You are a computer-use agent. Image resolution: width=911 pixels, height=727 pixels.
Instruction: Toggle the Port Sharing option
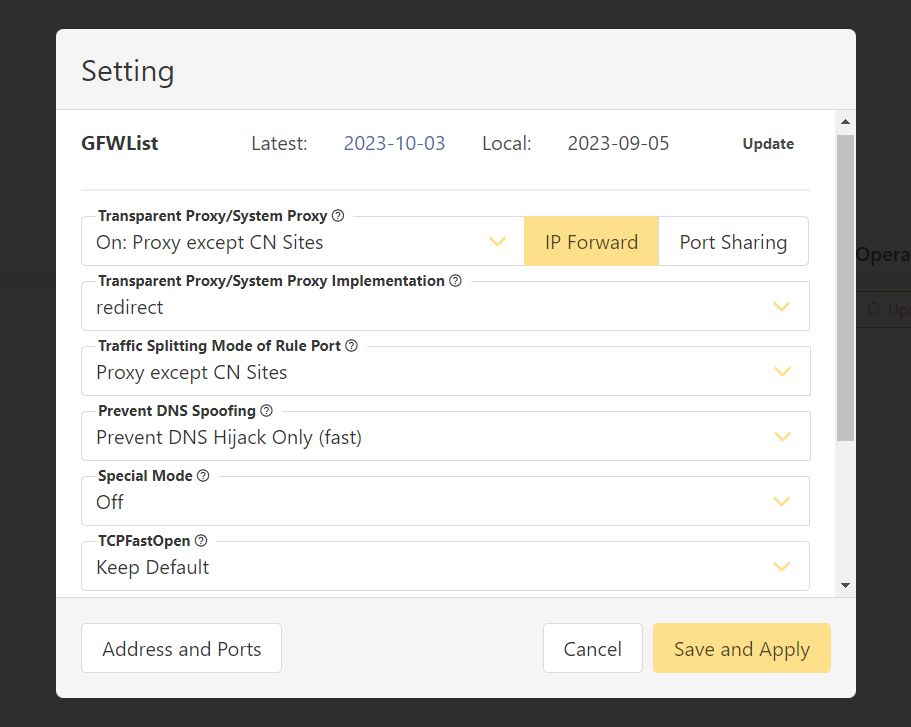click(733, 242)
